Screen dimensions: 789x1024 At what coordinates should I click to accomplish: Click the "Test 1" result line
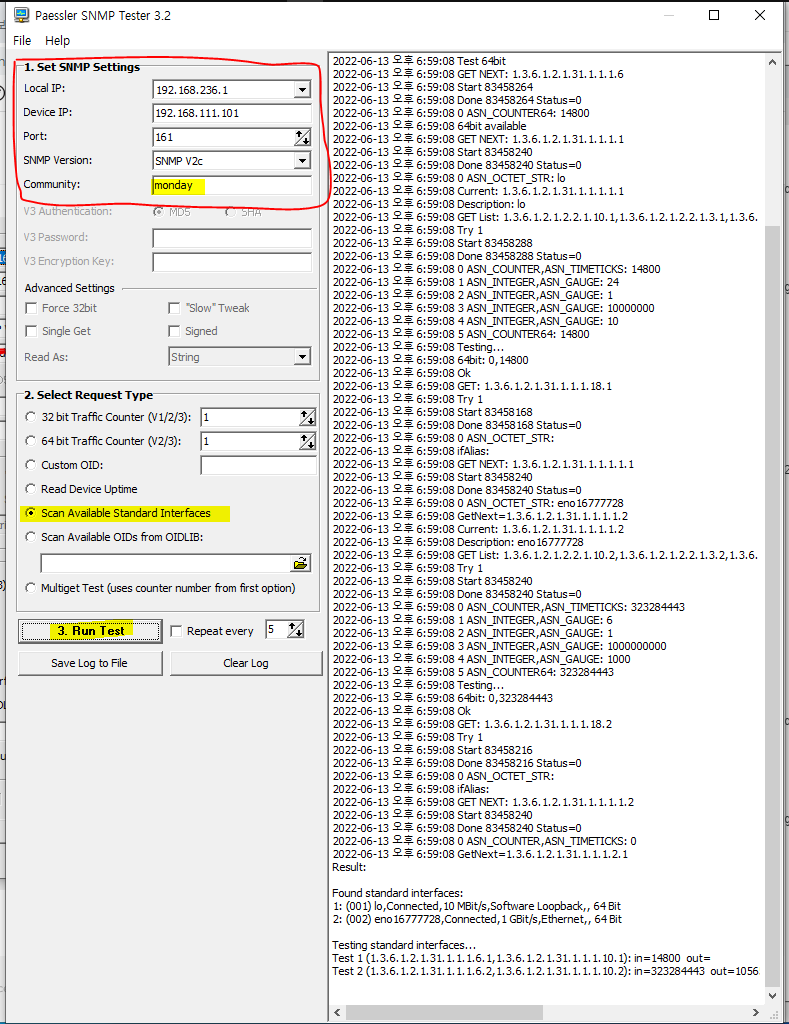click(521, 958)
